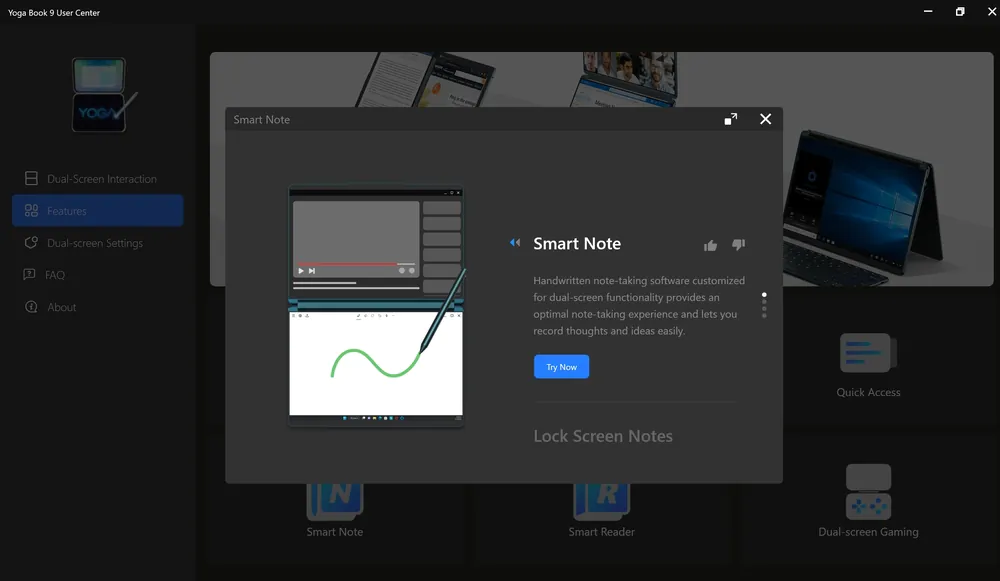Minimize the Yoga Book 9 User Center window

click(928, 11)
